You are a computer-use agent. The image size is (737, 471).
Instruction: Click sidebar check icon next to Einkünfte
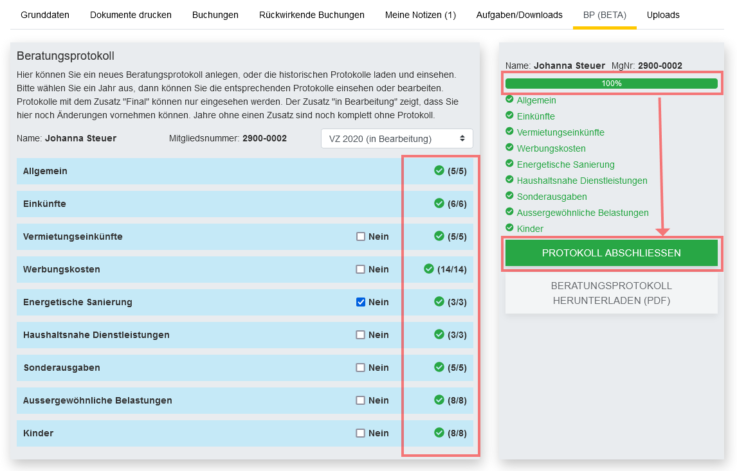(x=510, y=115)
